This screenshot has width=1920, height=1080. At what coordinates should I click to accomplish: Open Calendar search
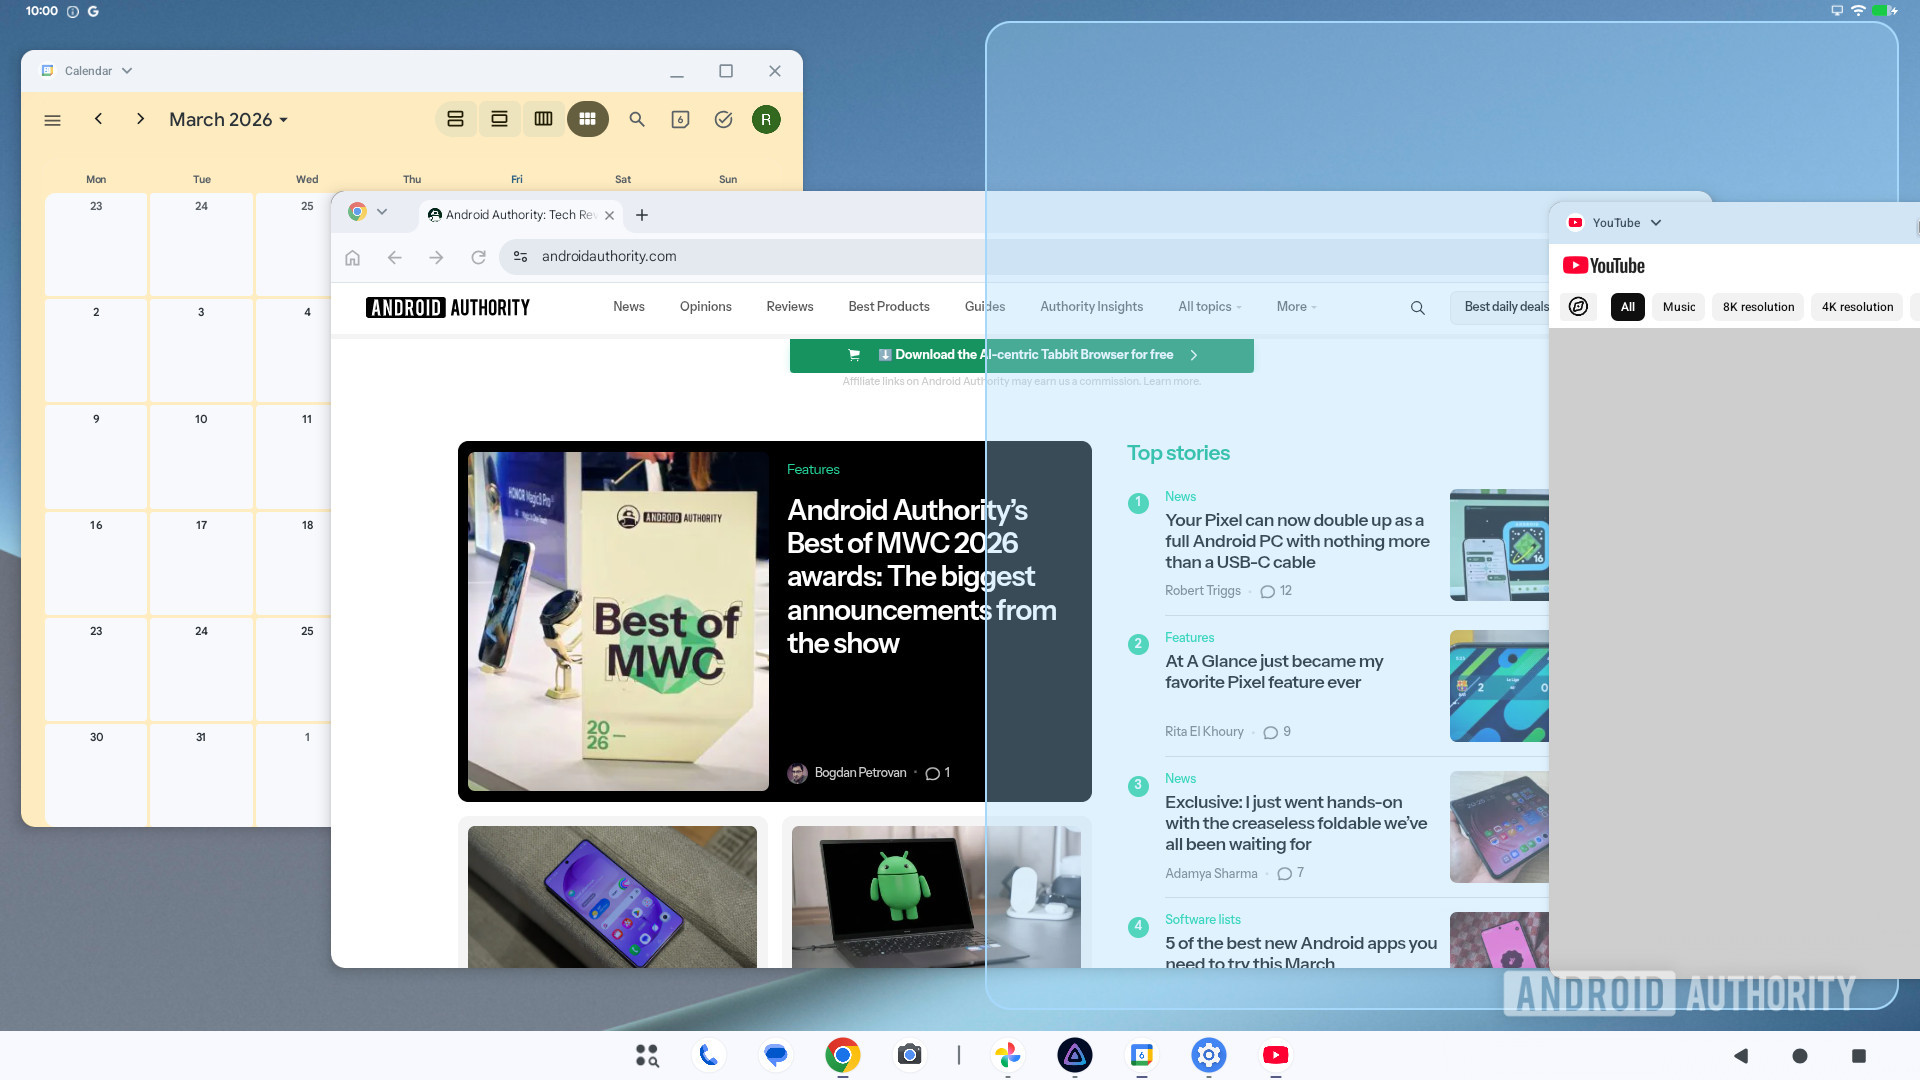[637, 119]
